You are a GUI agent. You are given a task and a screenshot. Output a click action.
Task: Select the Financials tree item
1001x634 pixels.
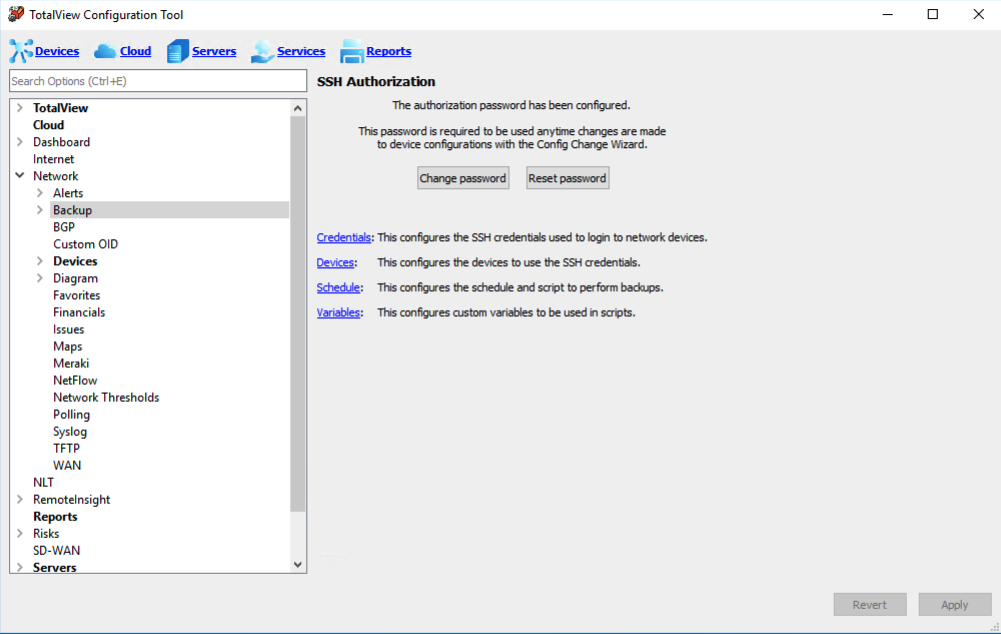pyautogui.click(x=79, y=312)
